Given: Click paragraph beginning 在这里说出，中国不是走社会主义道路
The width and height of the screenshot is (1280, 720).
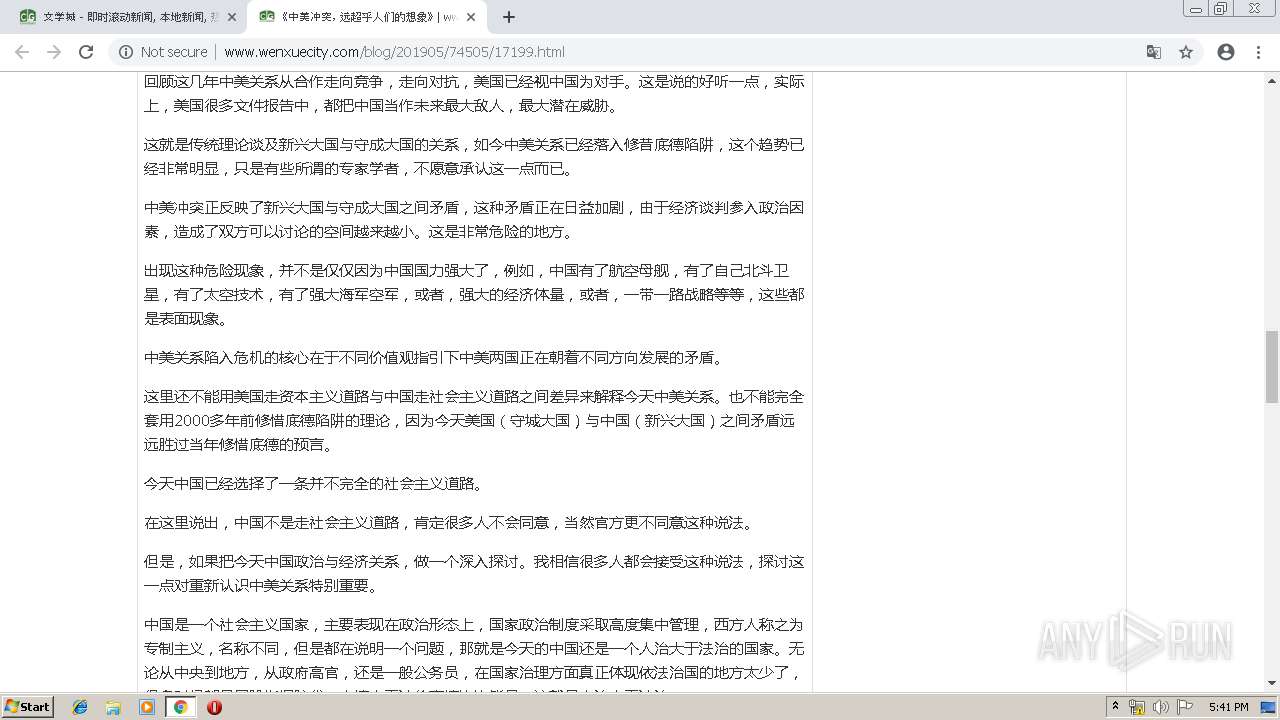Looking at the screenshot, I should (x=449, y=523).
